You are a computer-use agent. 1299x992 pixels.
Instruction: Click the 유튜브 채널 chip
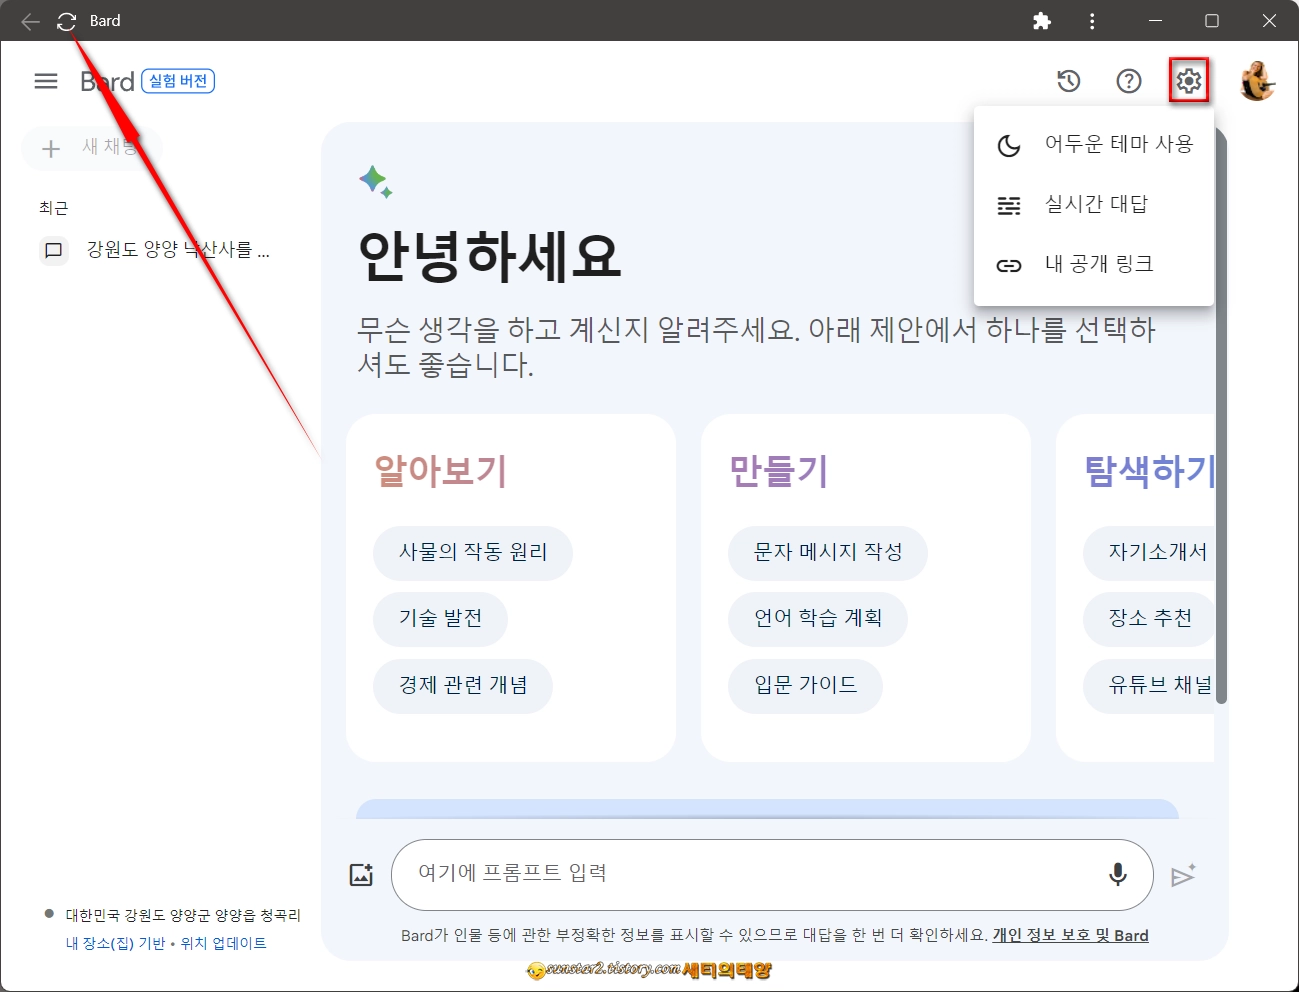pyautogui.click(x=1149, y=686)
